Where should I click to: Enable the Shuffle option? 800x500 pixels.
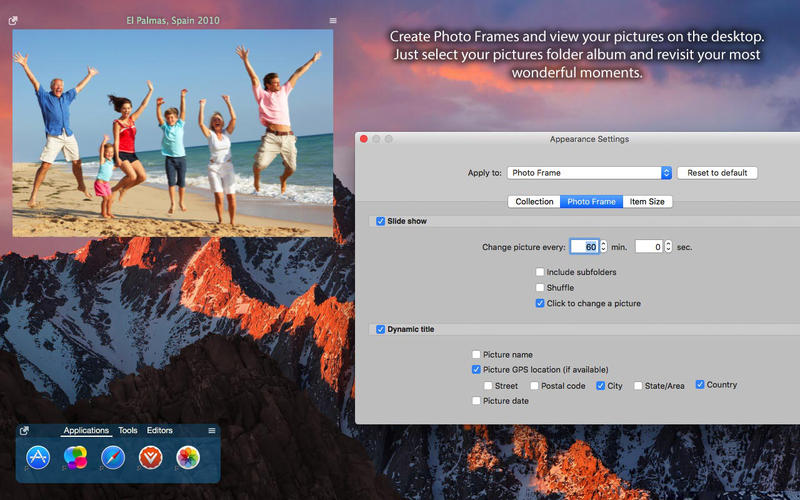tap(540, 288)
